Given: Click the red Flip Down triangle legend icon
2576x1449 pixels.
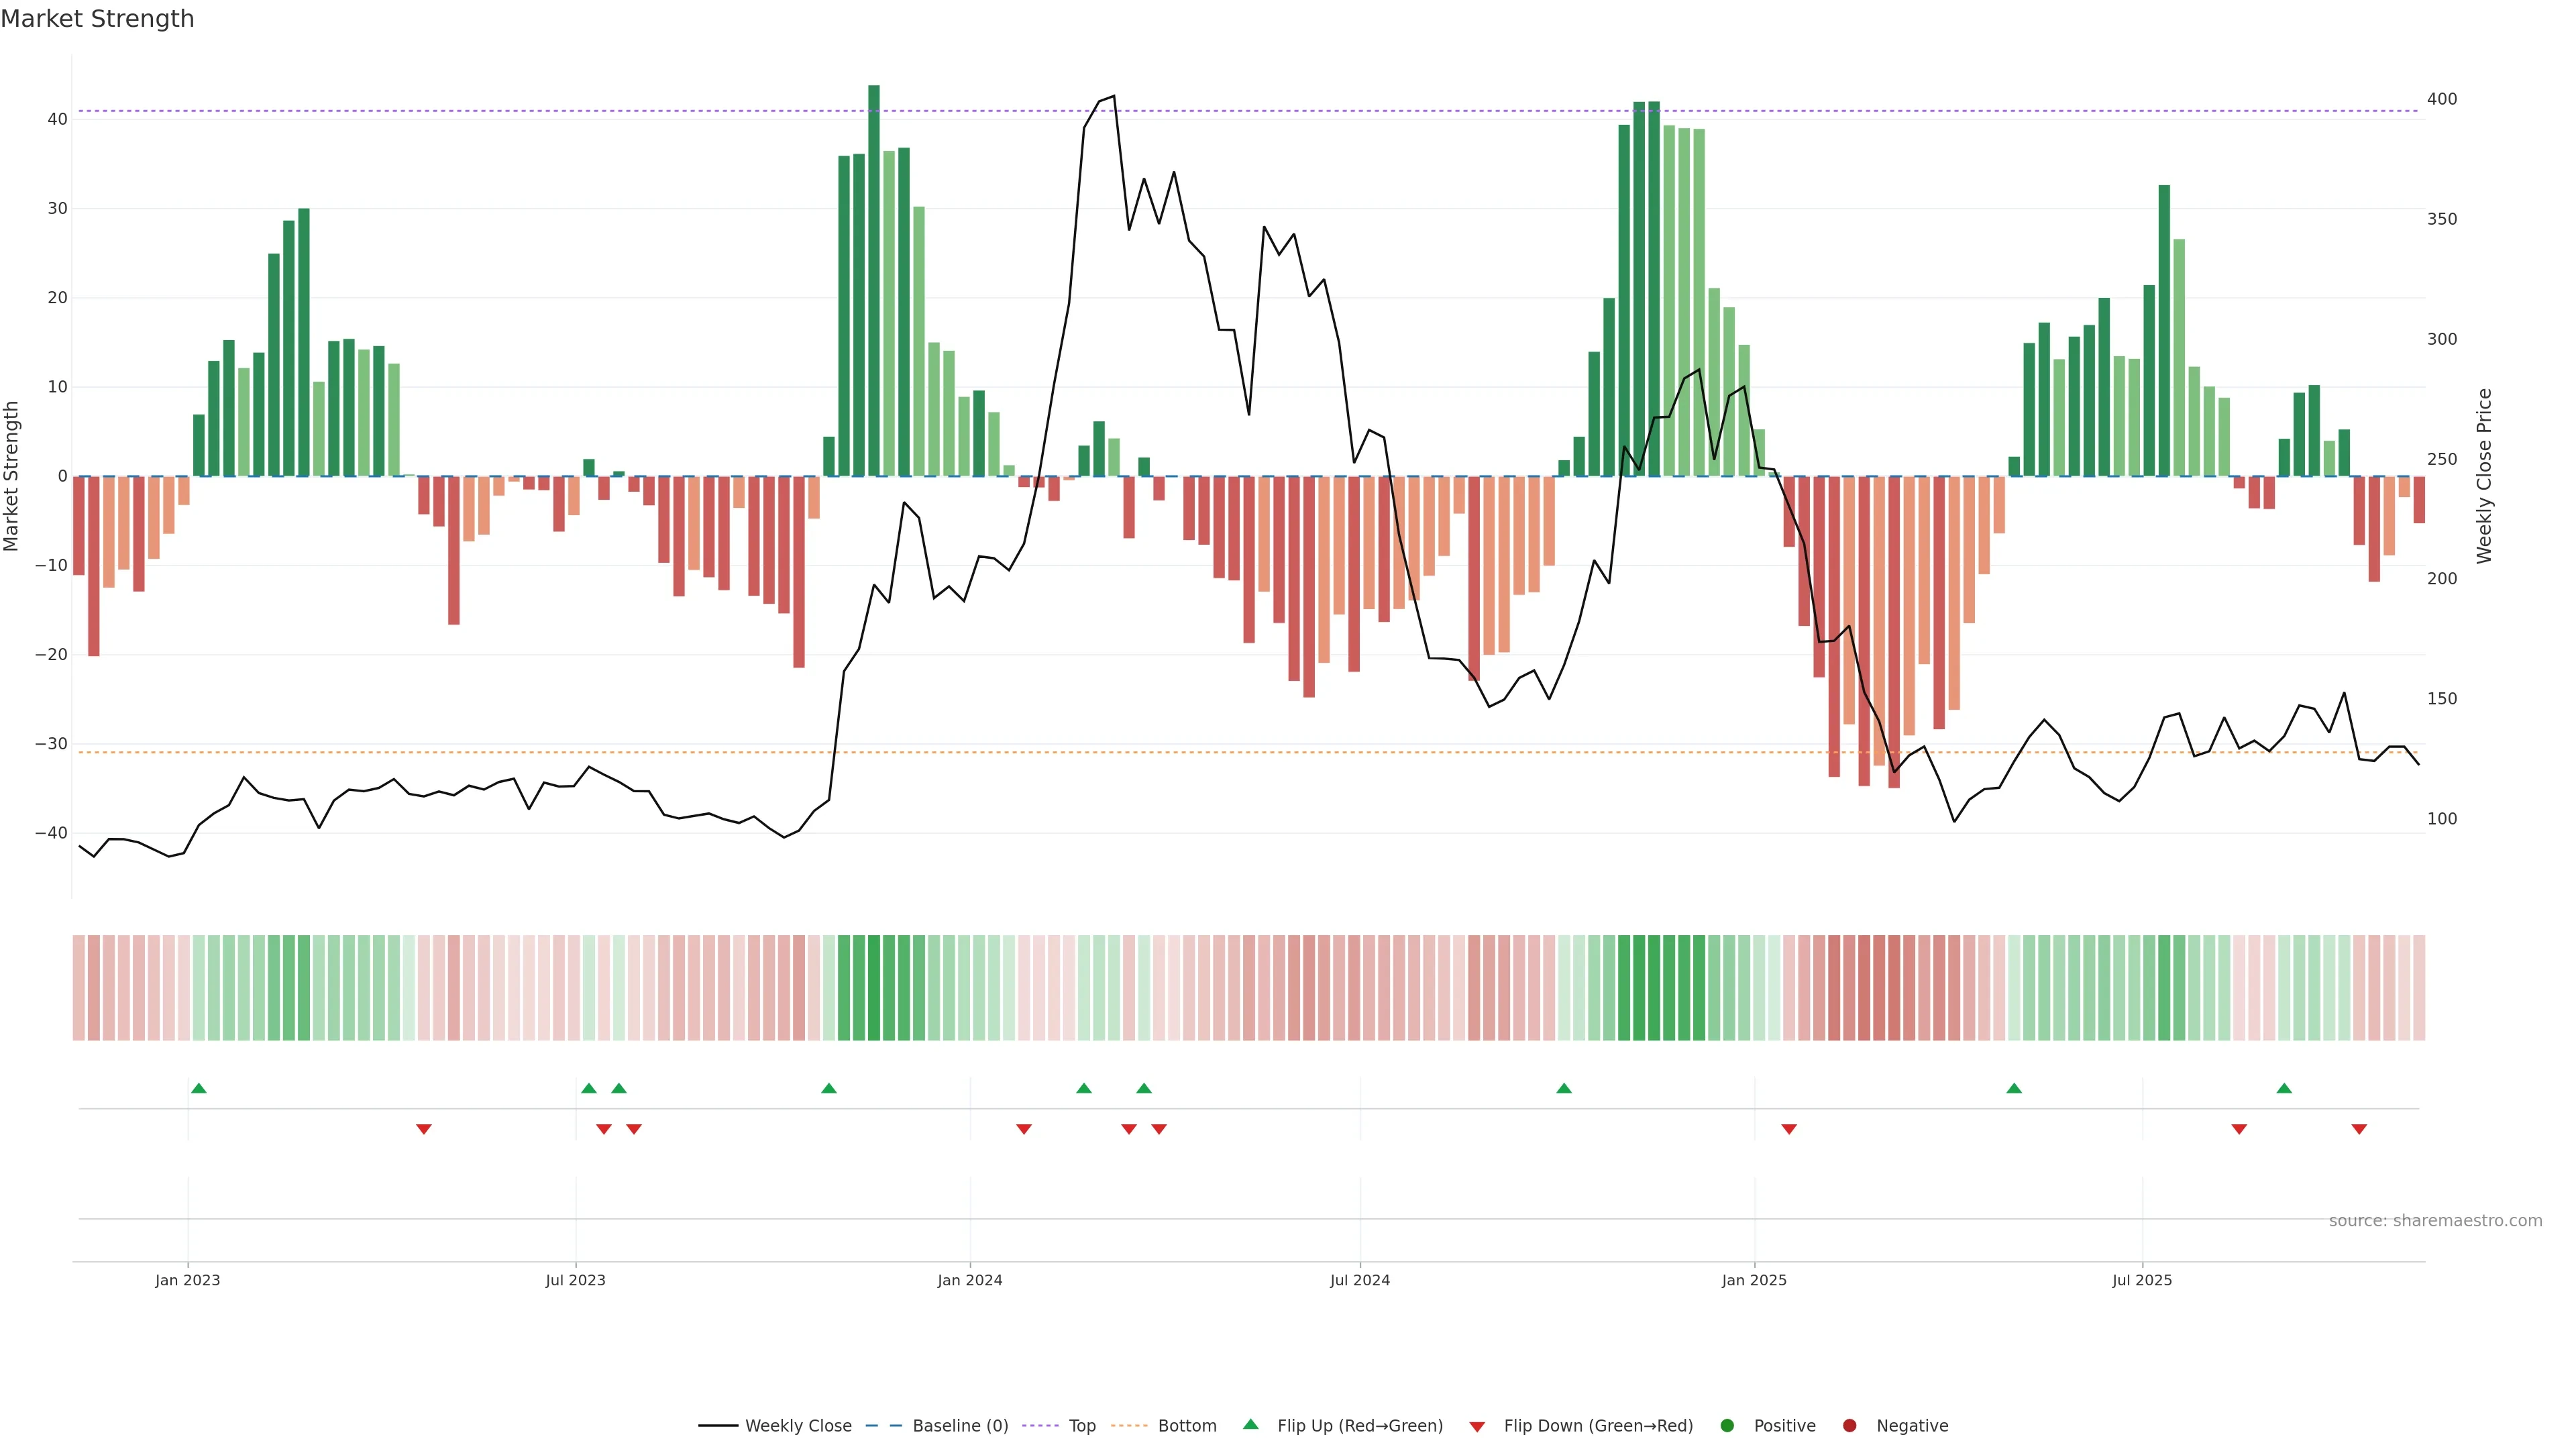Looking at the screenshot, I should click(1477, 1426).
